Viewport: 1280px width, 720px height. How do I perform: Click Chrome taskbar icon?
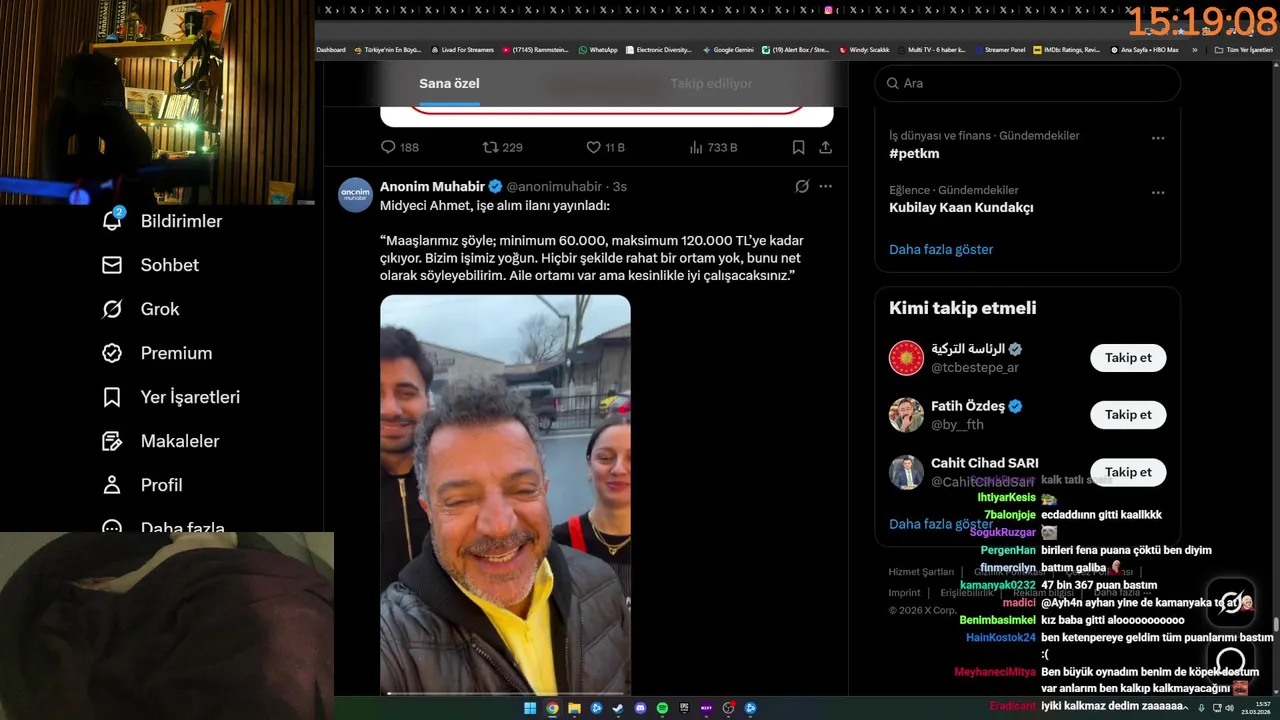tap(552, 708)
